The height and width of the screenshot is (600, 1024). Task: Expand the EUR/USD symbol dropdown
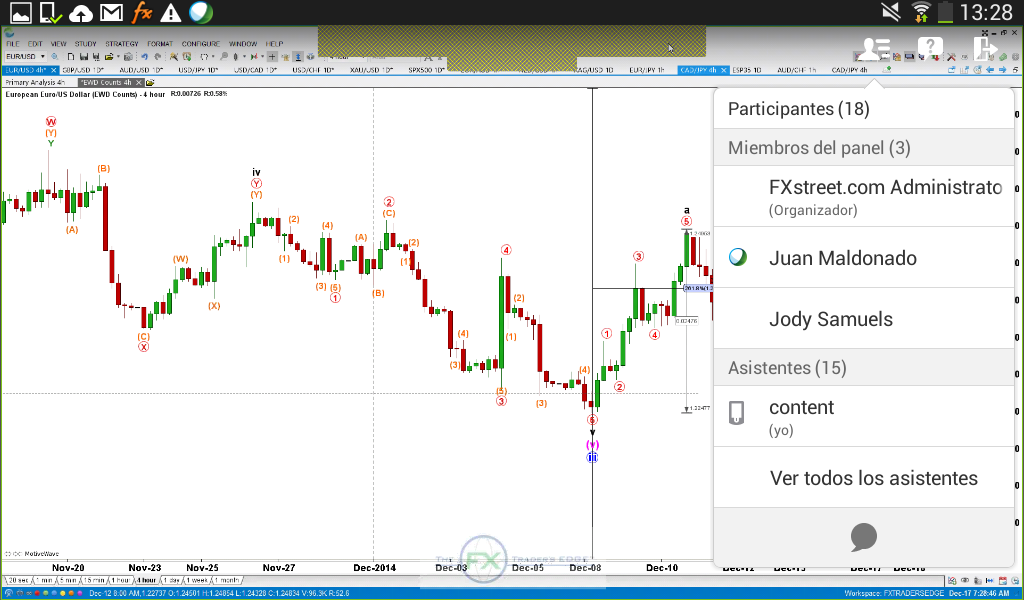40,57
